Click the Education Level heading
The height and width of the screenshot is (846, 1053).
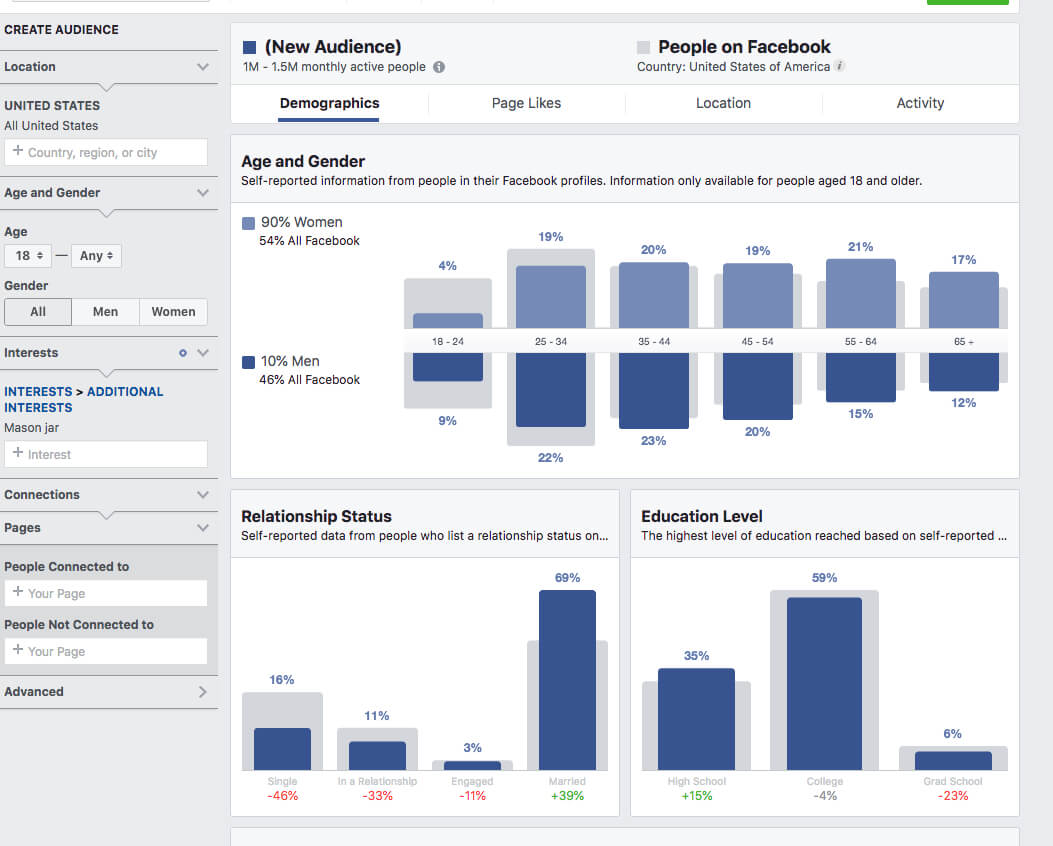point(702,516)
